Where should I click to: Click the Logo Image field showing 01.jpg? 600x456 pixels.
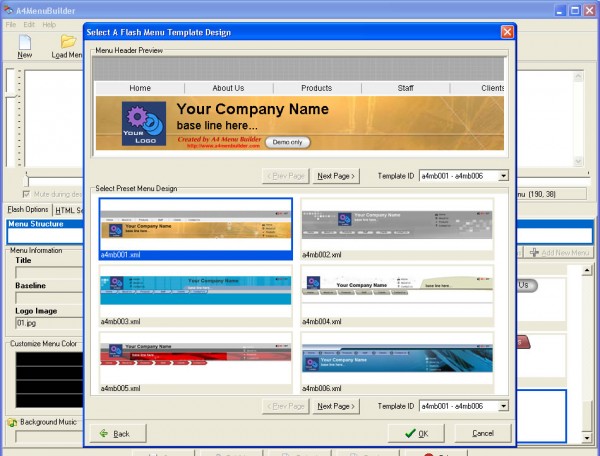49,323
